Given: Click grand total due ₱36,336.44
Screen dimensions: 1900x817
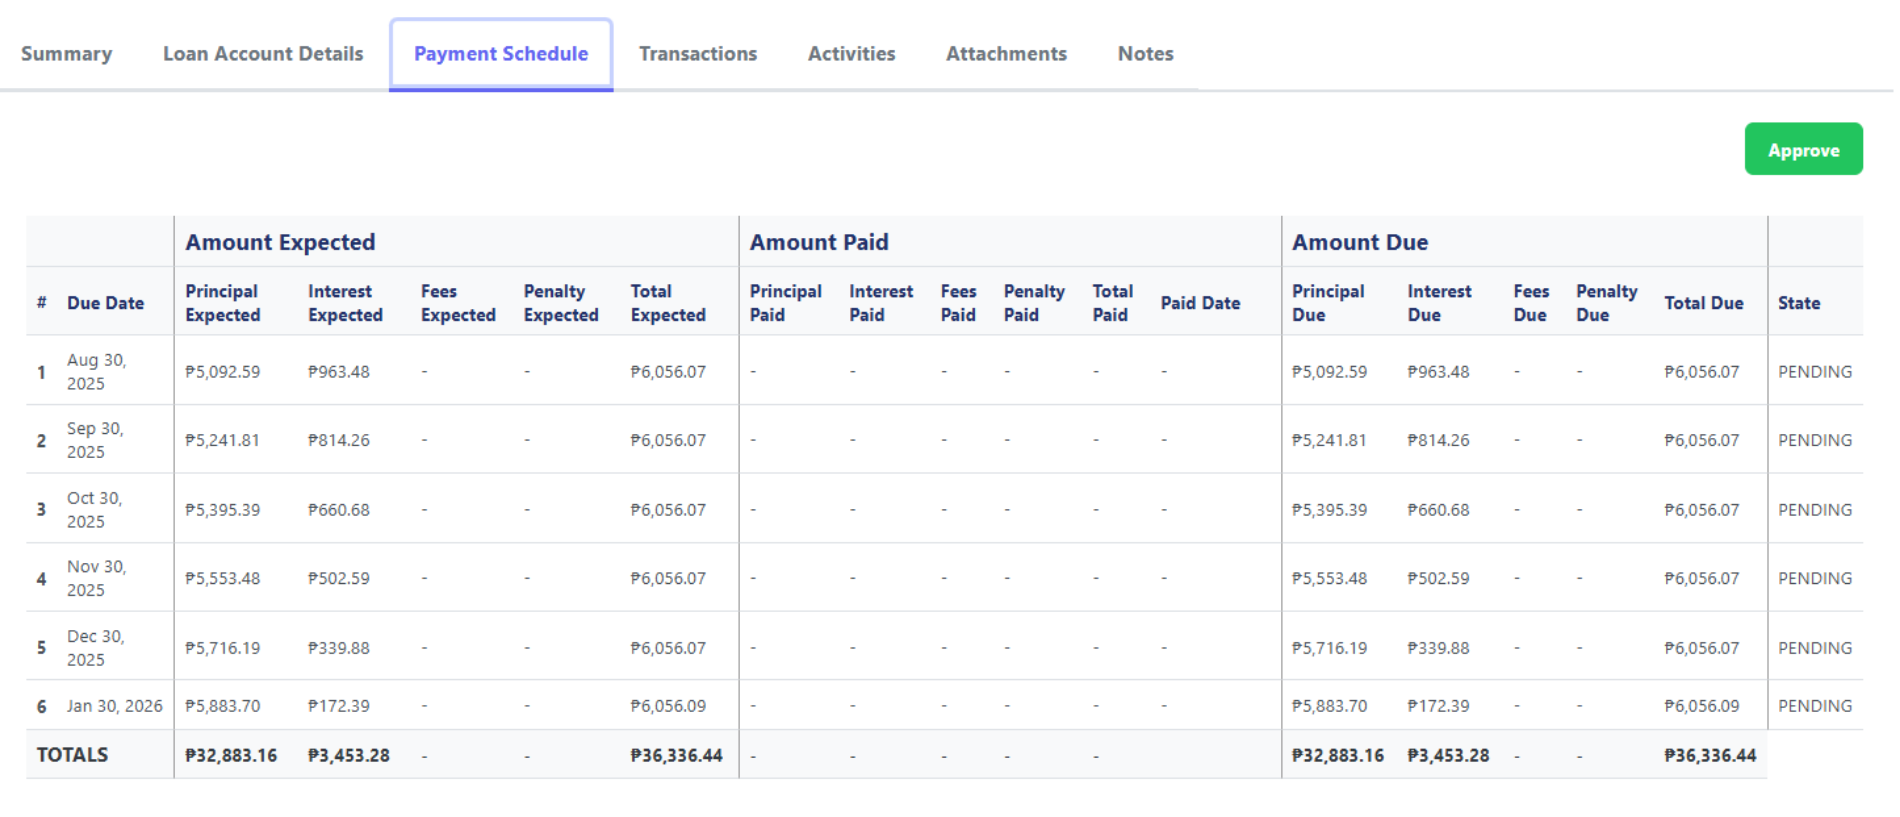Looking at the screenshot, I should click(1710, 755).
